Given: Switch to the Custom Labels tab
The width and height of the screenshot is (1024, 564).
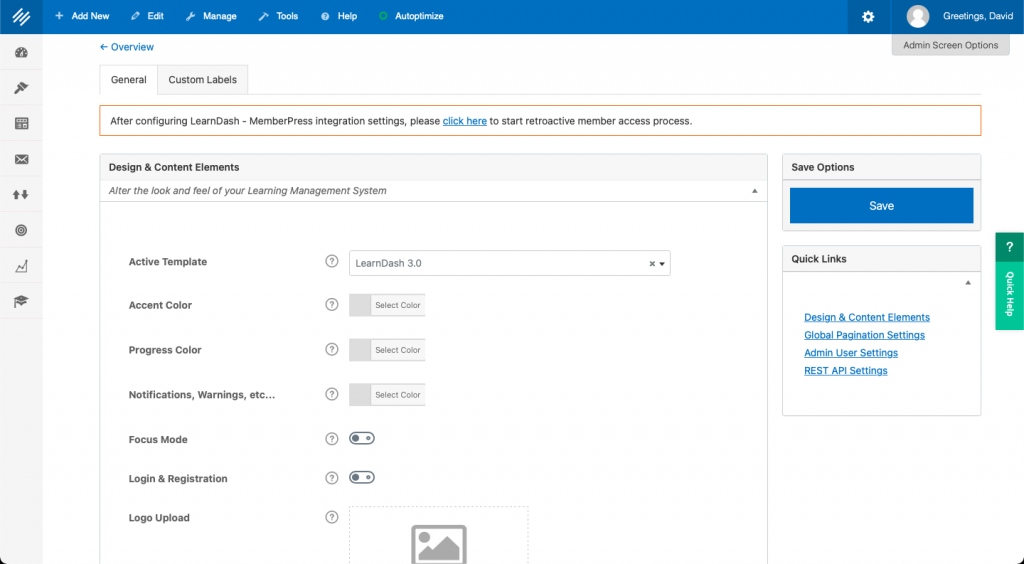Looking at the screenshot, I should point(203,80).
